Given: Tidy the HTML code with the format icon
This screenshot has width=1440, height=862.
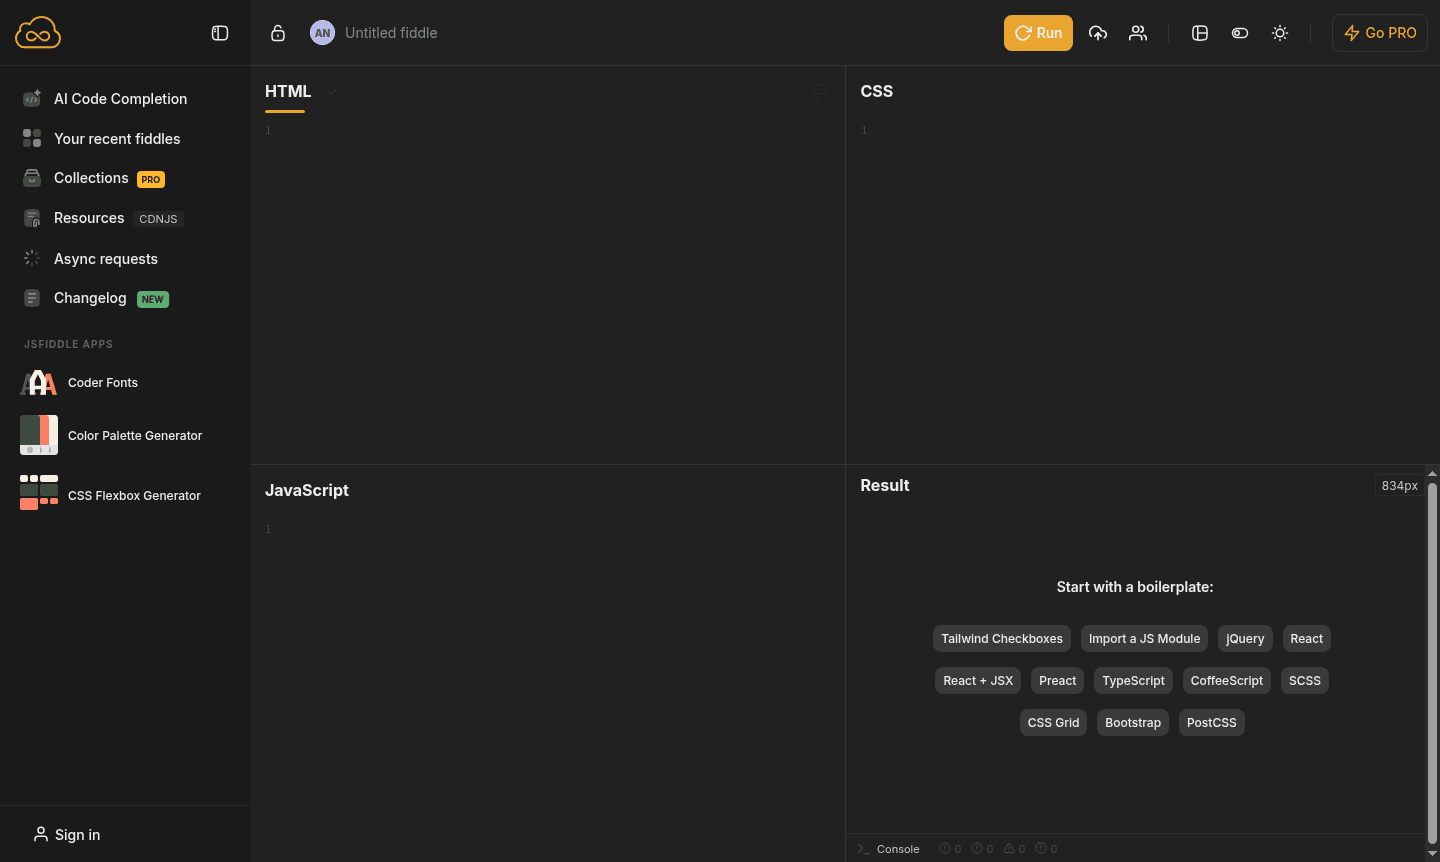Looking at the screenshot, I should (820, 91).
